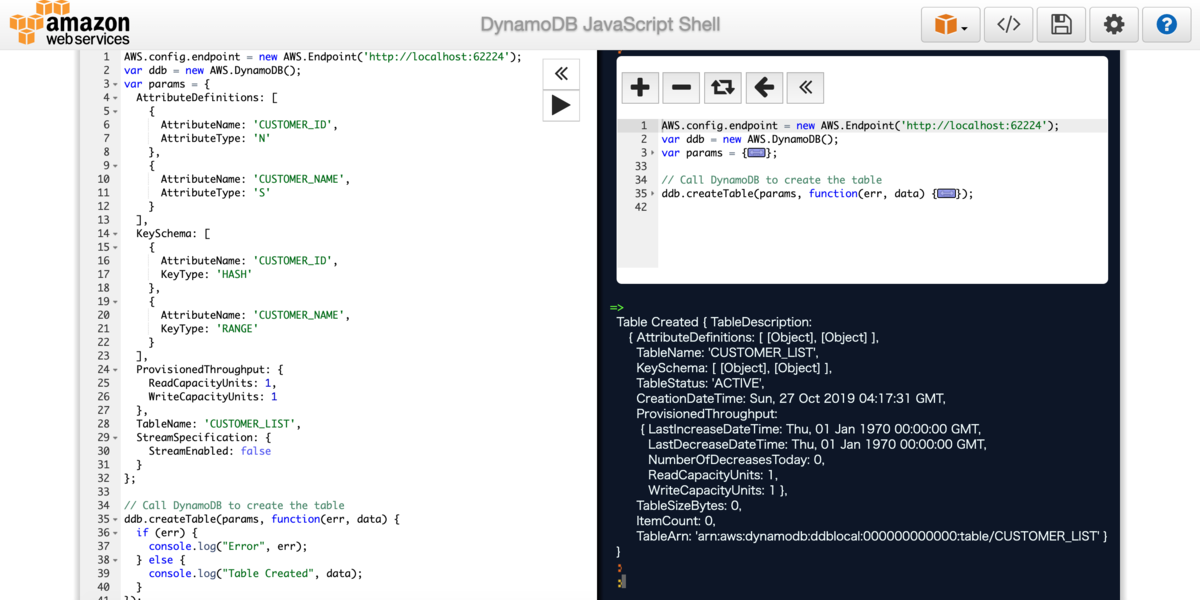Screen dimensions: 1200x600
Task: Click the save floppy disk icon
Action: pyautogui.click(x=1061, y=24)
